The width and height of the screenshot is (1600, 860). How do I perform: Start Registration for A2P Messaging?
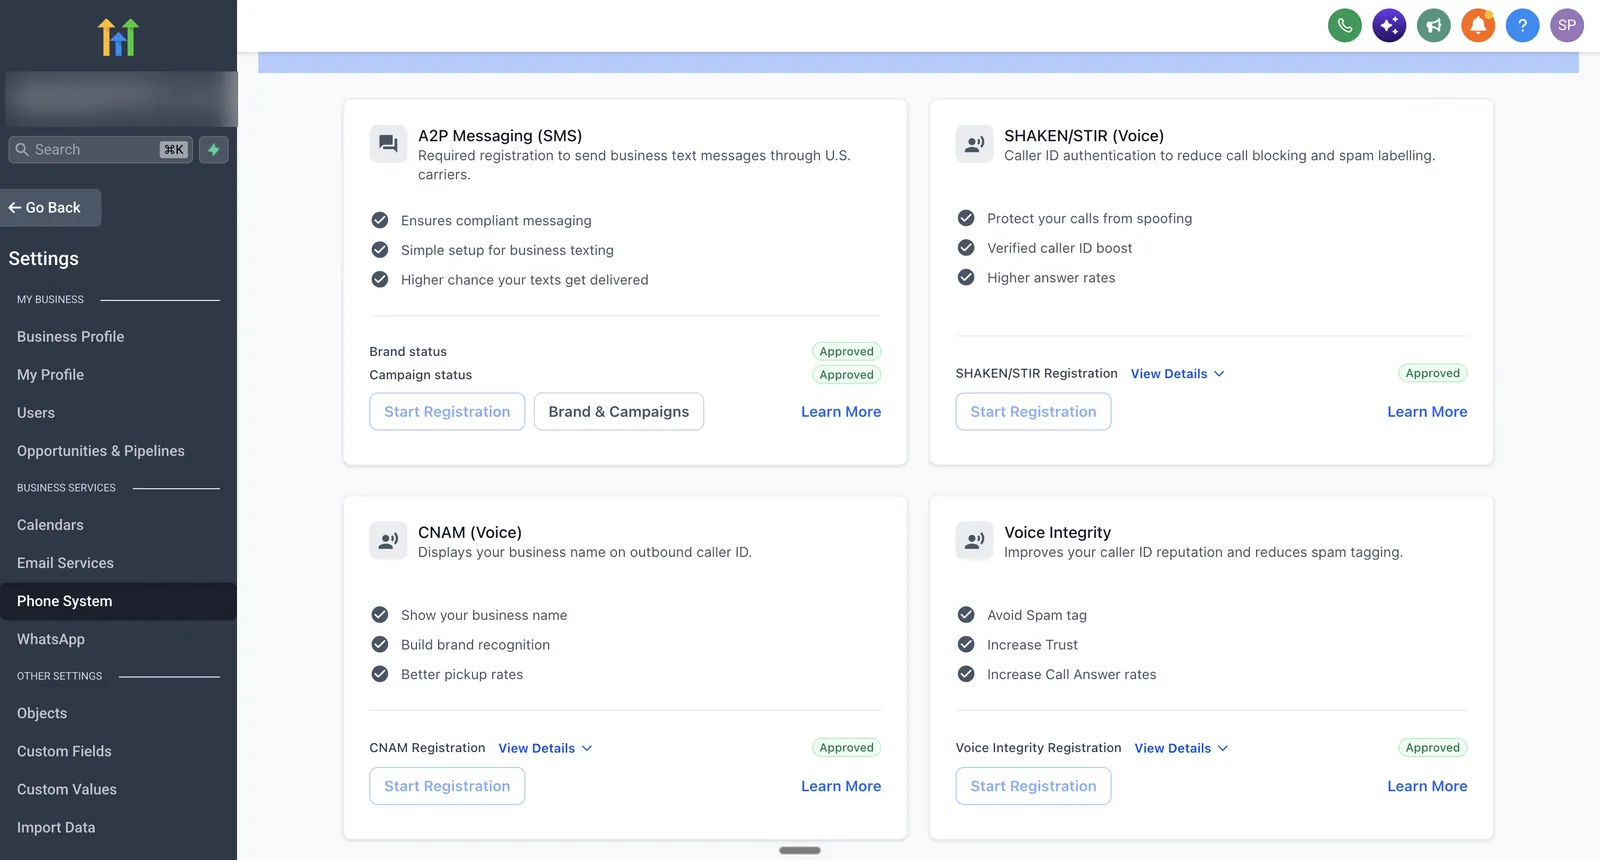click(x=447, y=412)
